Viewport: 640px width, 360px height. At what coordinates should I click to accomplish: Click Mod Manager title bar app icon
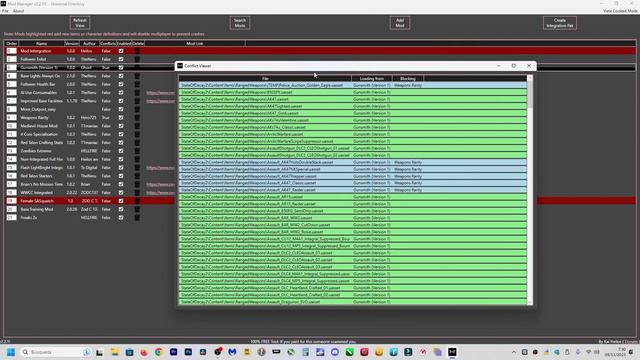(x=3, y=4)
